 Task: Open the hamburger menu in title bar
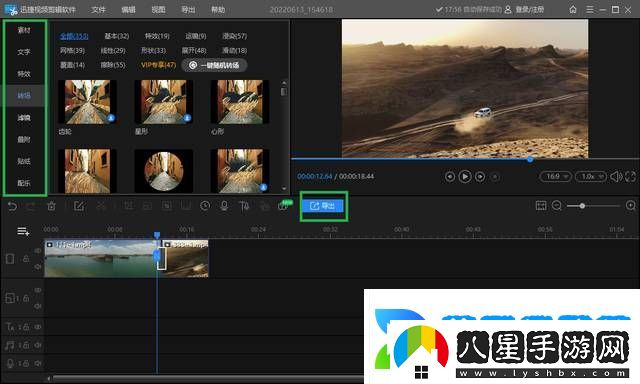tap(589, 9)
